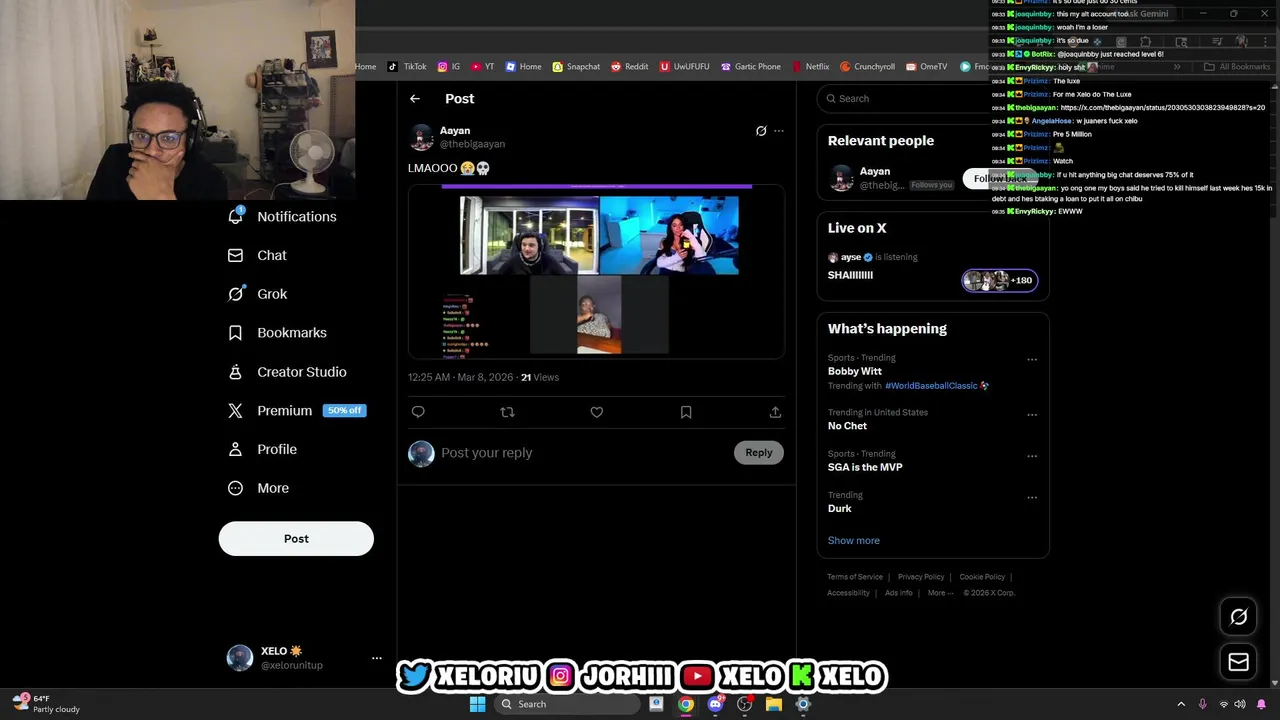Open the post video thumbnail
The height and width of the screenshot is (720, 1280).
click(596, 270)
